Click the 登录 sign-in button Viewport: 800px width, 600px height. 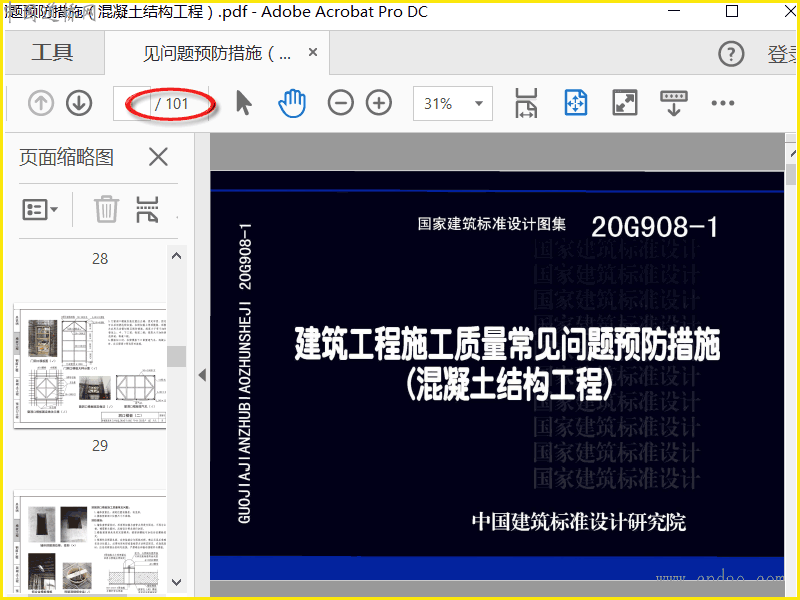783,54
